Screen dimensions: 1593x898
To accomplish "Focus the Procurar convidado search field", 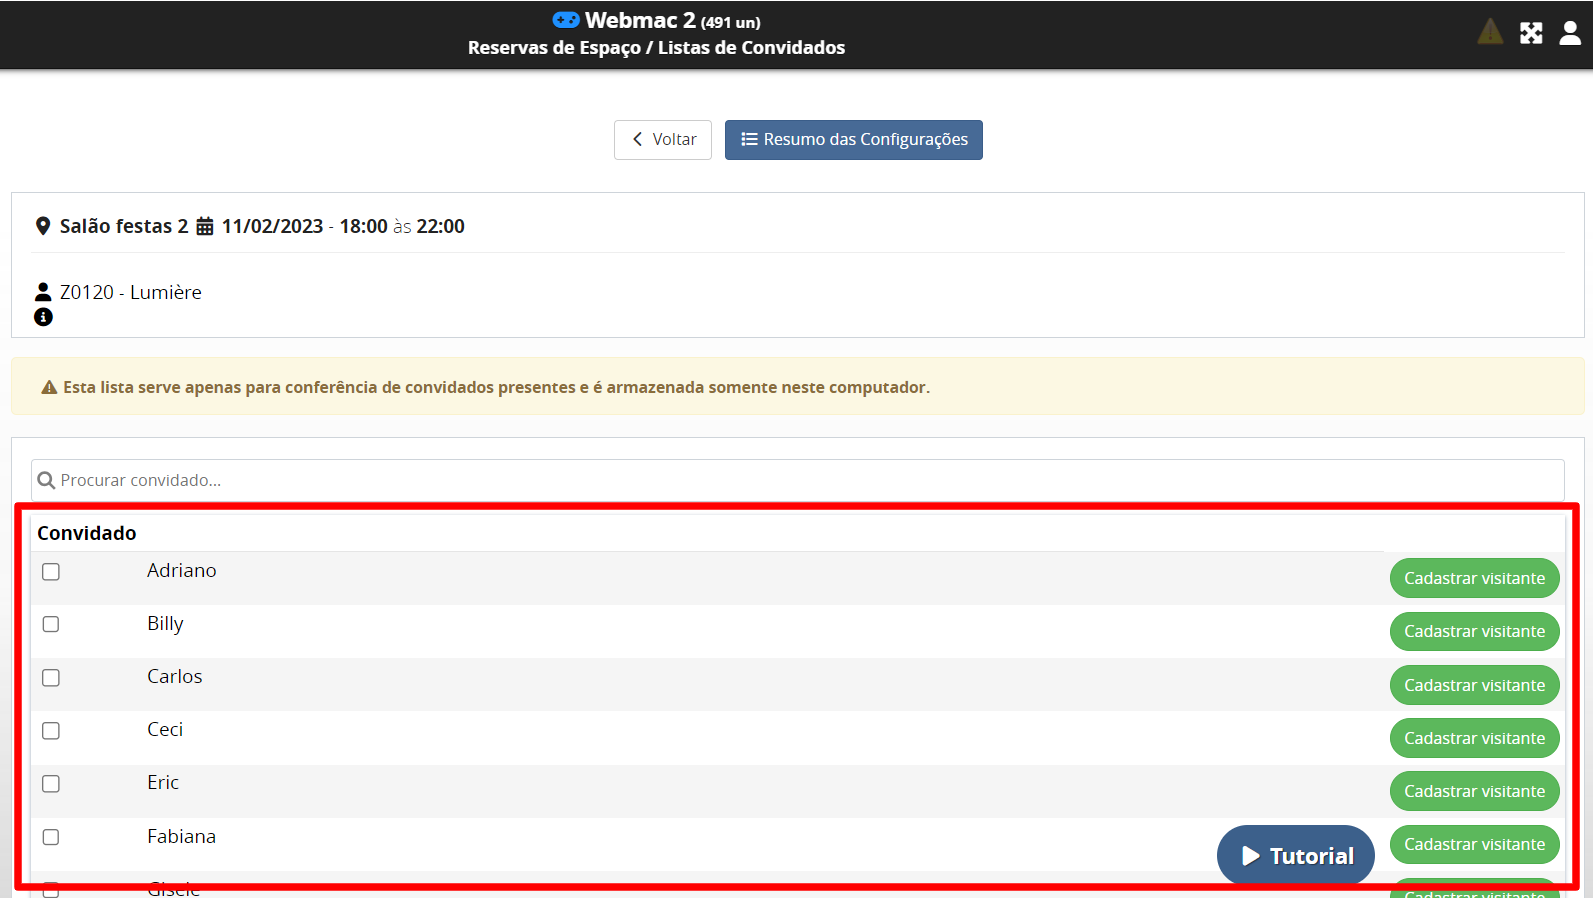I will pos(800,481).
